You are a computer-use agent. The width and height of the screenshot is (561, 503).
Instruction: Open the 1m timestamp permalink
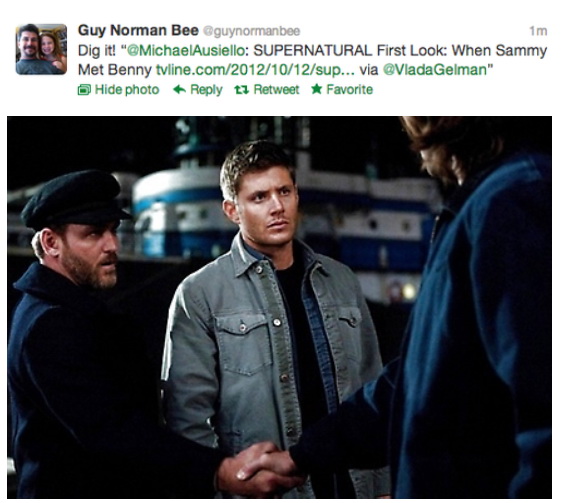tap(538, 31)
